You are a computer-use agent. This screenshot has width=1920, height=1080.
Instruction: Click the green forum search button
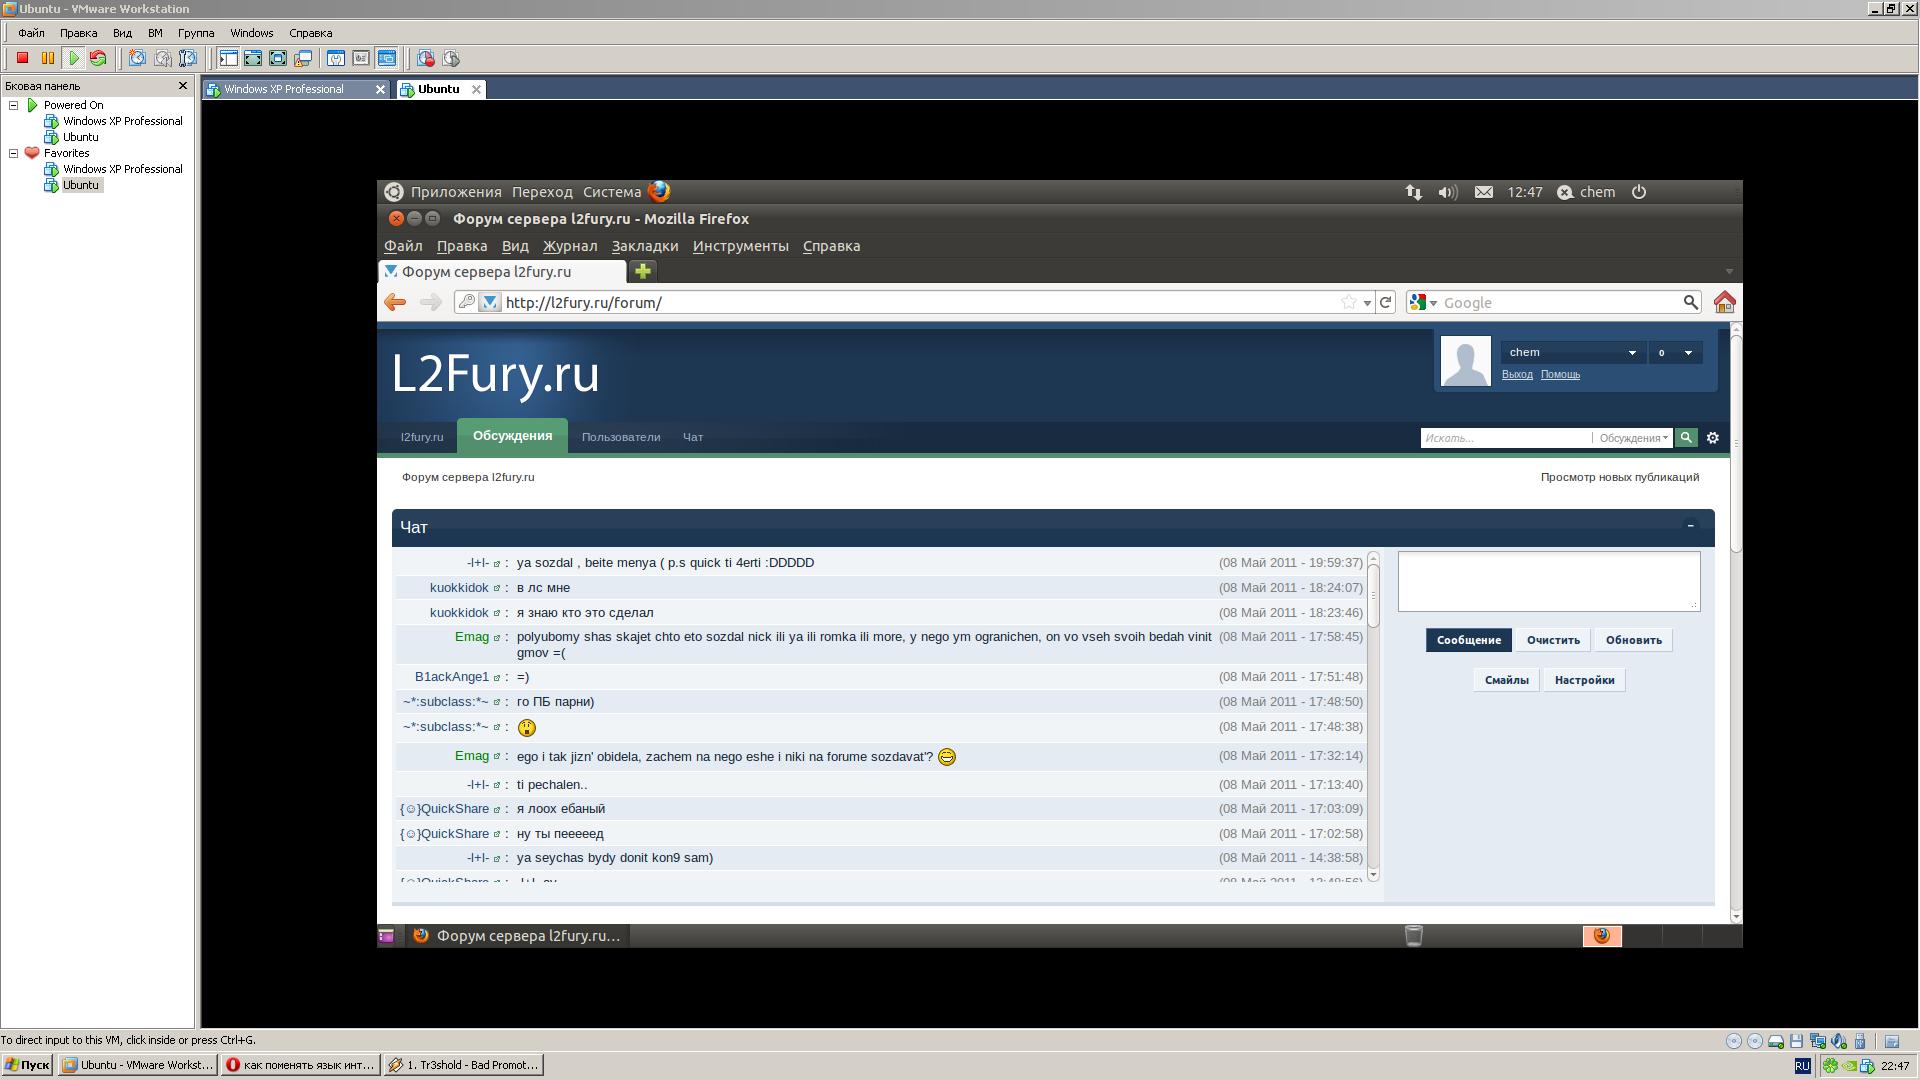tap(1686, 437)
